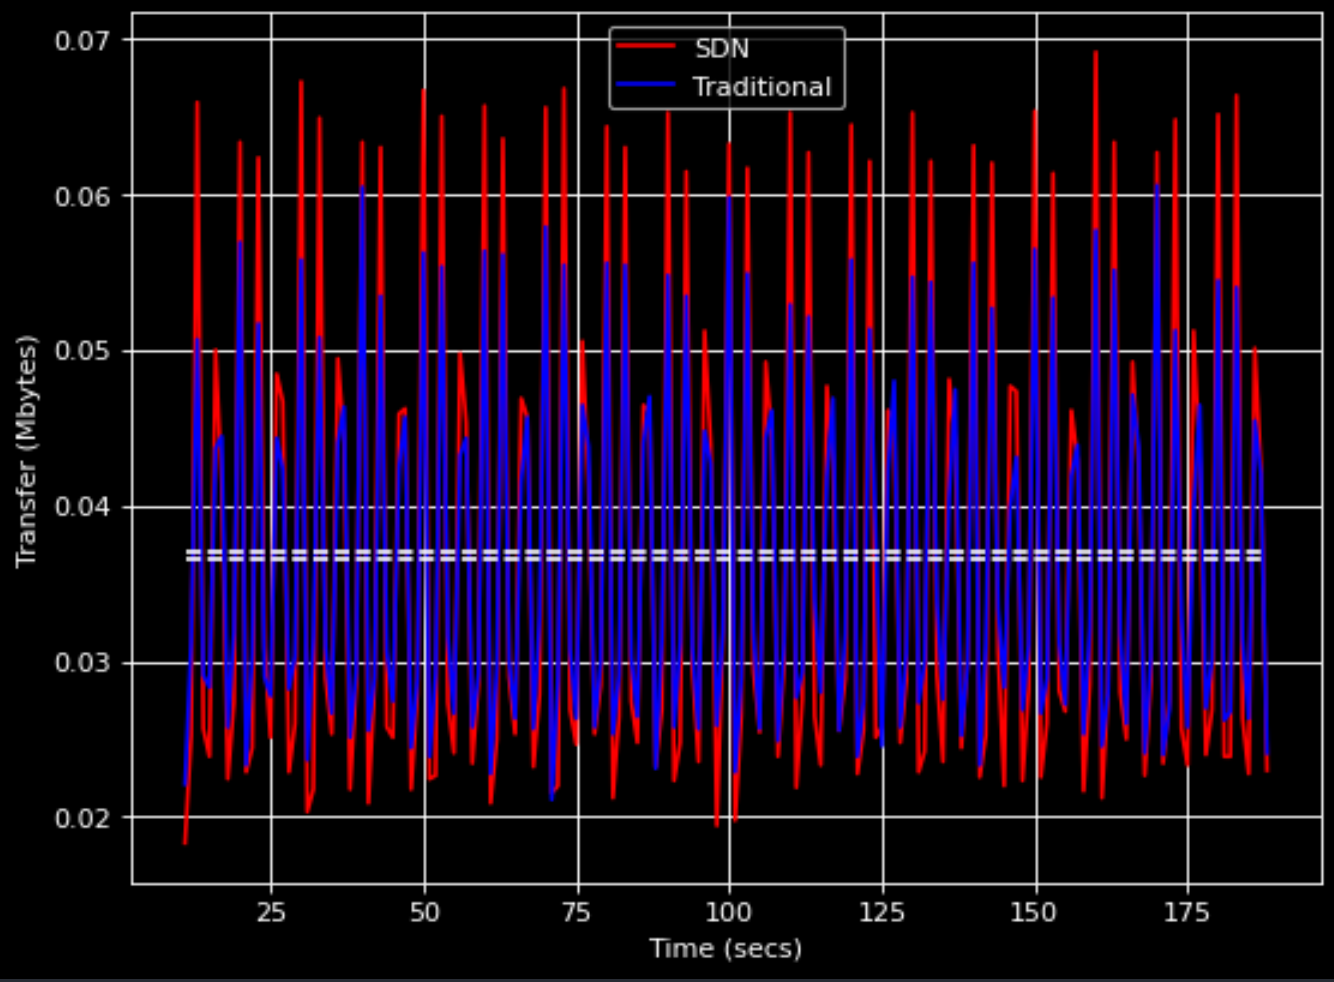The image size is (1334, 982).
Task: Click the 0.03 y-axis tick label
Action: 84,664
